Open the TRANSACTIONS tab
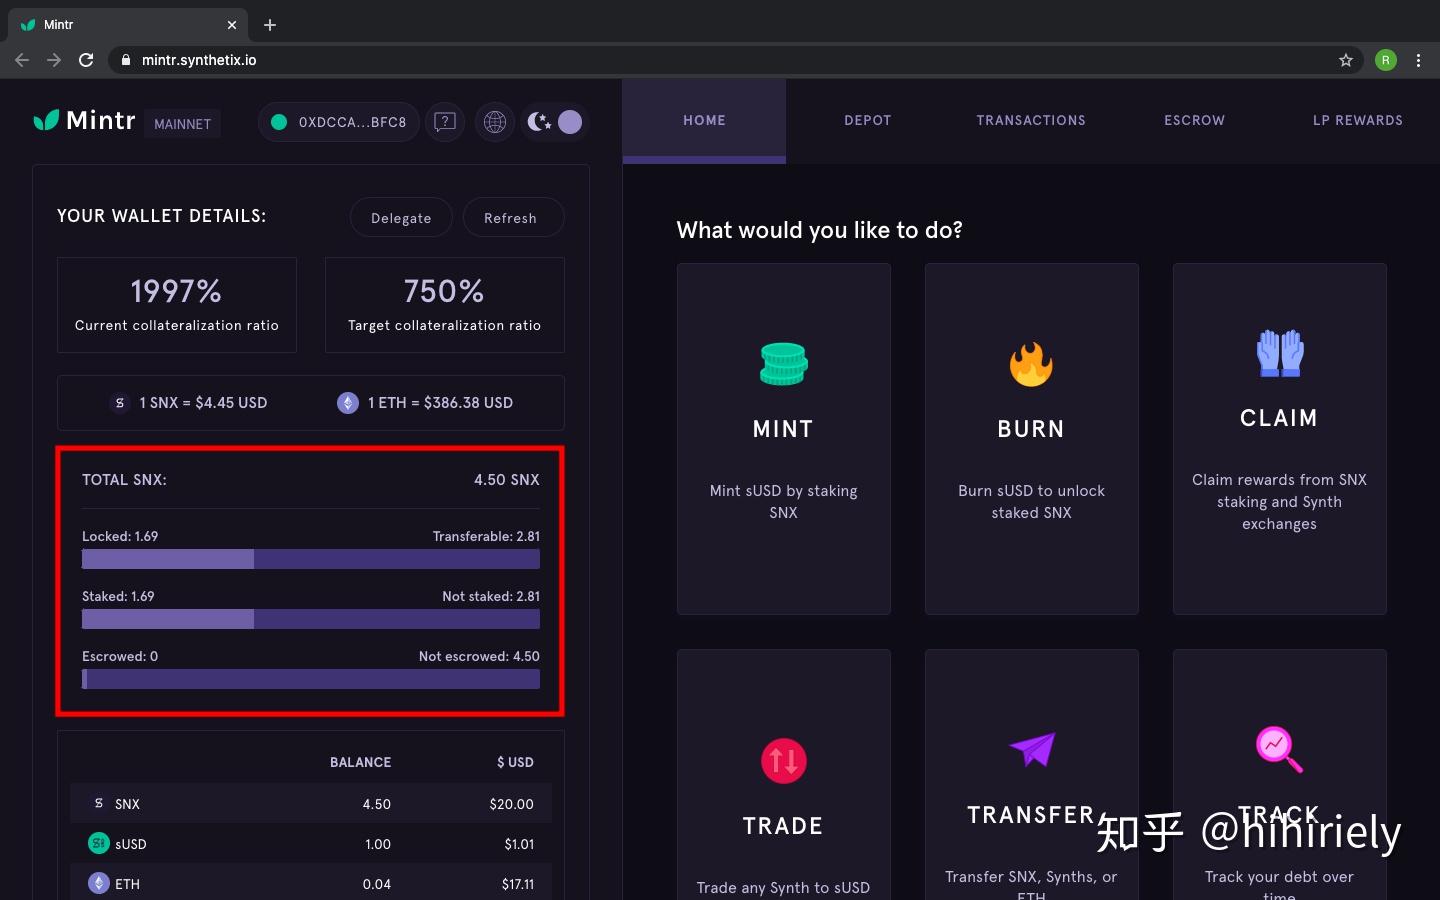The width and height of the screenshot is (1440, 900). click(x=1031, y=121)
